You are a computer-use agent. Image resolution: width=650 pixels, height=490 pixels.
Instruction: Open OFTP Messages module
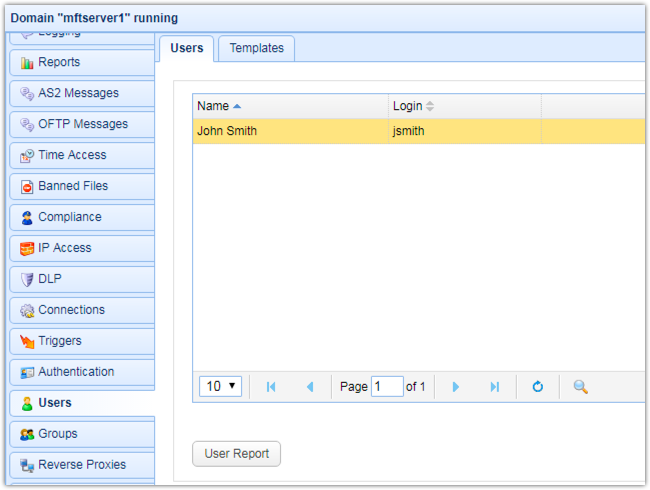[82, 124]
